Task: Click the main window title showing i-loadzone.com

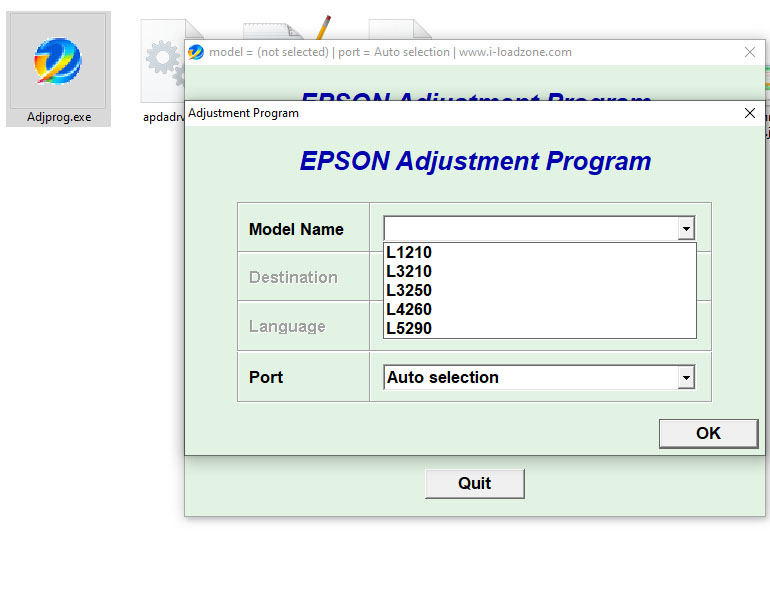Action: click(x=400, y=52)
